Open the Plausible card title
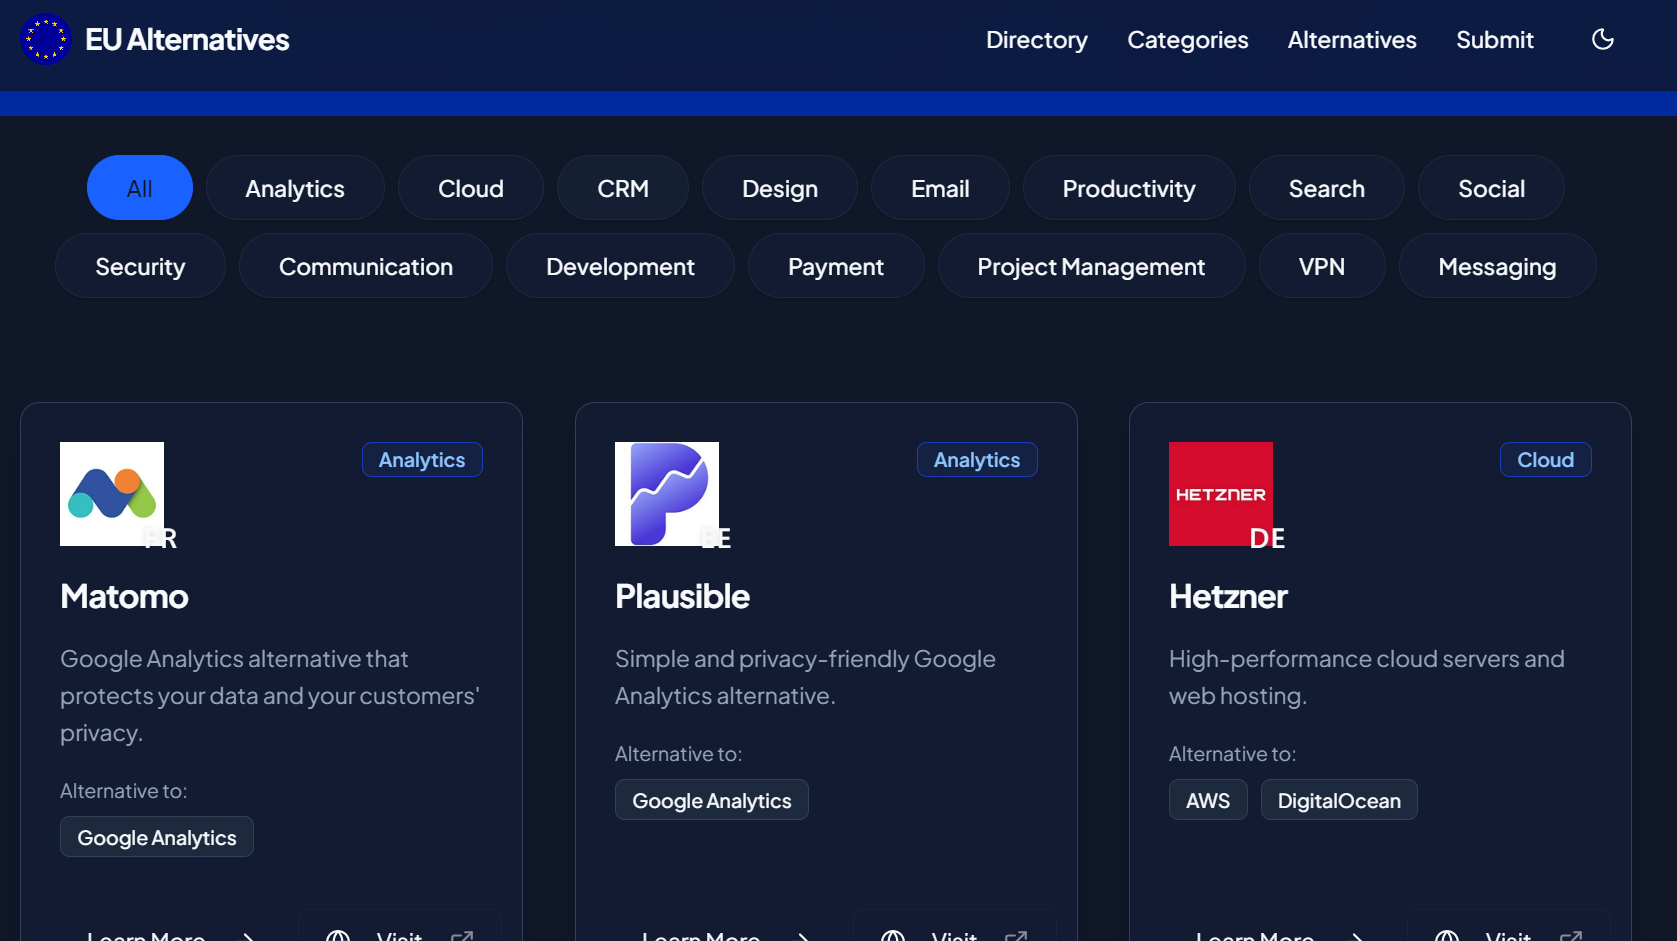Viewport: 1677px width, 941px height. (682, 597)
